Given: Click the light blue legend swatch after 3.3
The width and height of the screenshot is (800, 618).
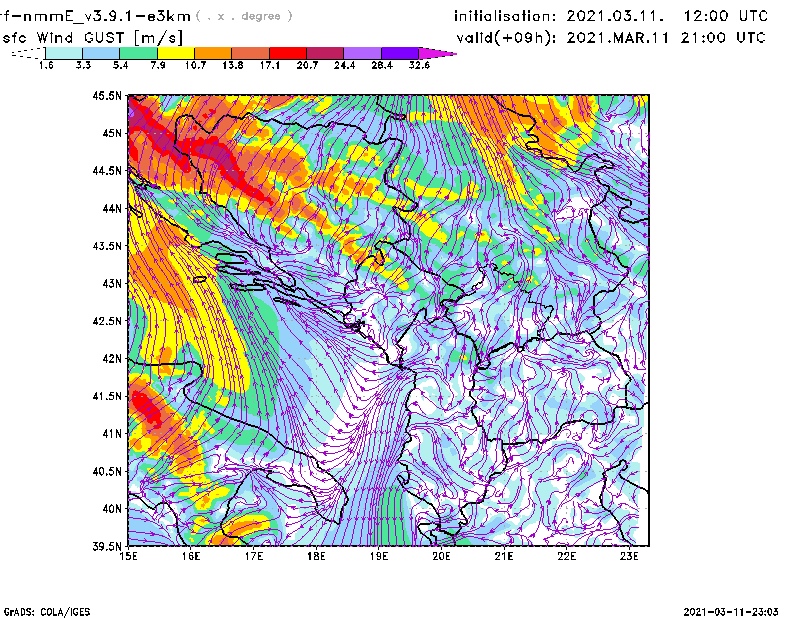Looking at the screenshot, I should (101, 53).
